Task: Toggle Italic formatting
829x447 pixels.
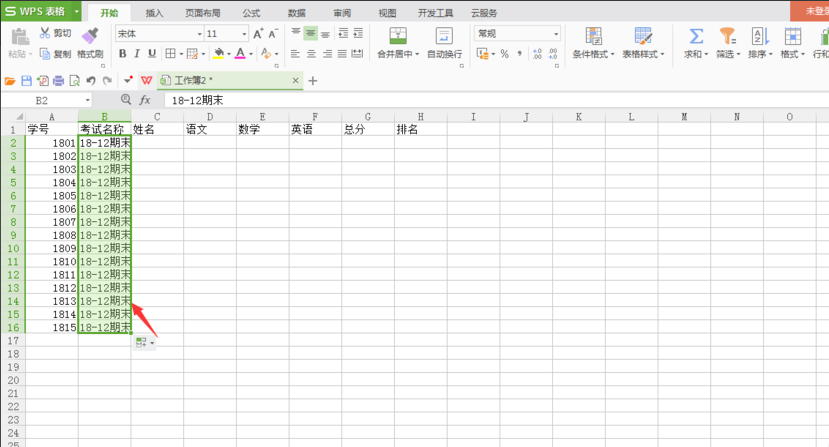Action: [x=136, y=54]
